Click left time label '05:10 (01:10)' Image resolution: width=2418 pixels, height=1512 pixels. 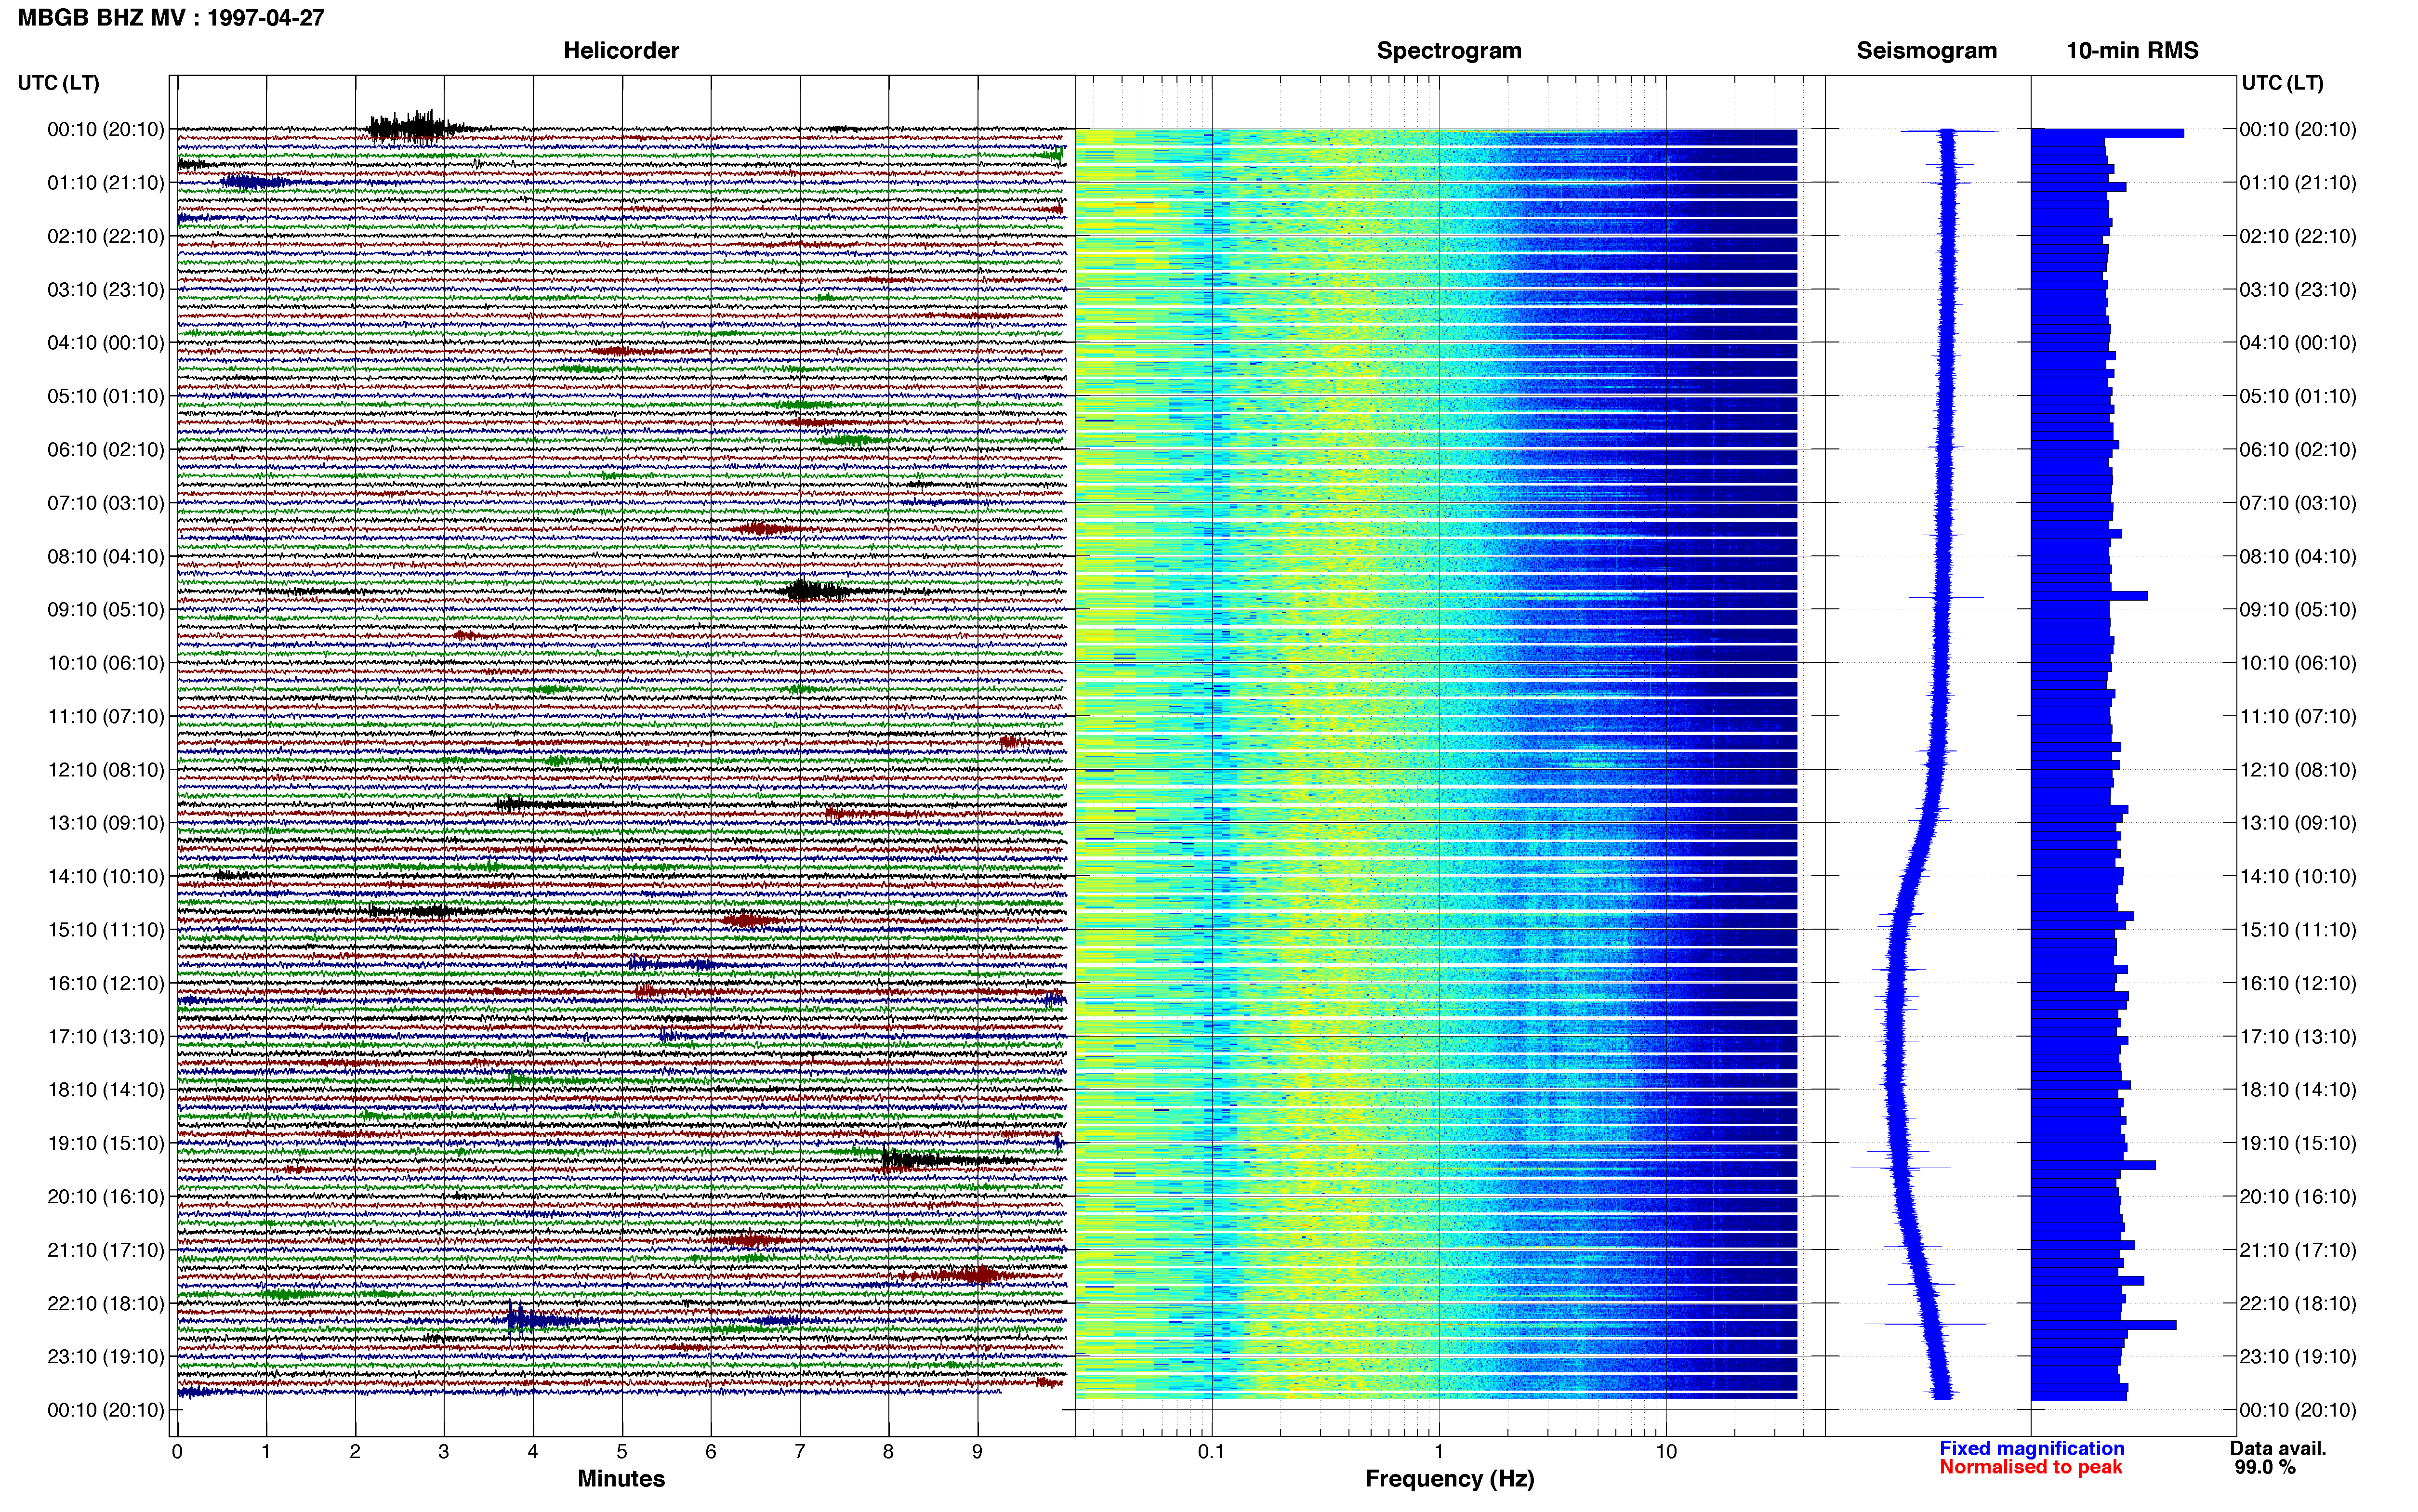pyautogui.click(x=105, y=396)
